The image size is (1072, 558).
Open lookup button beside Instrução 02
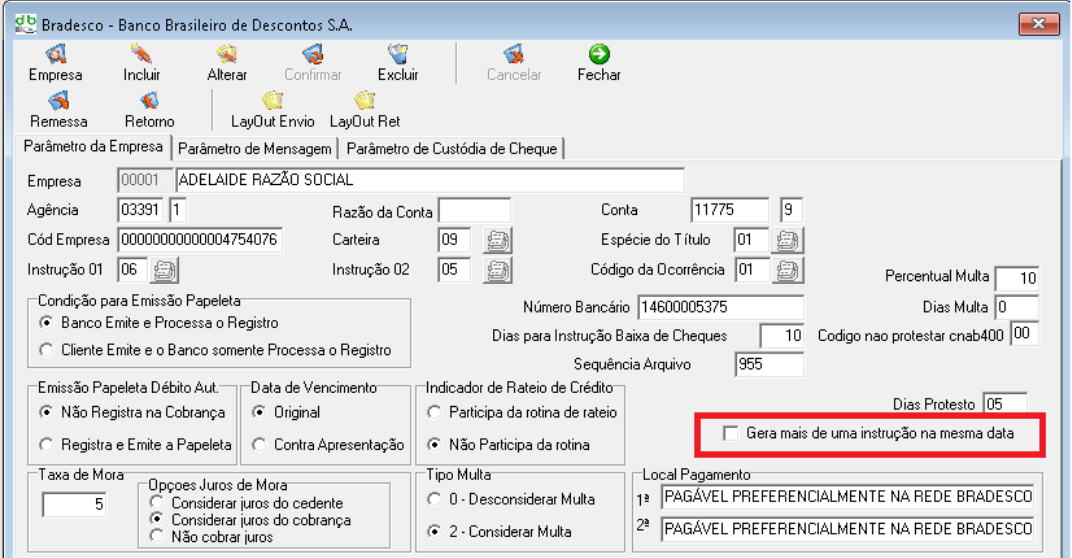497,270
